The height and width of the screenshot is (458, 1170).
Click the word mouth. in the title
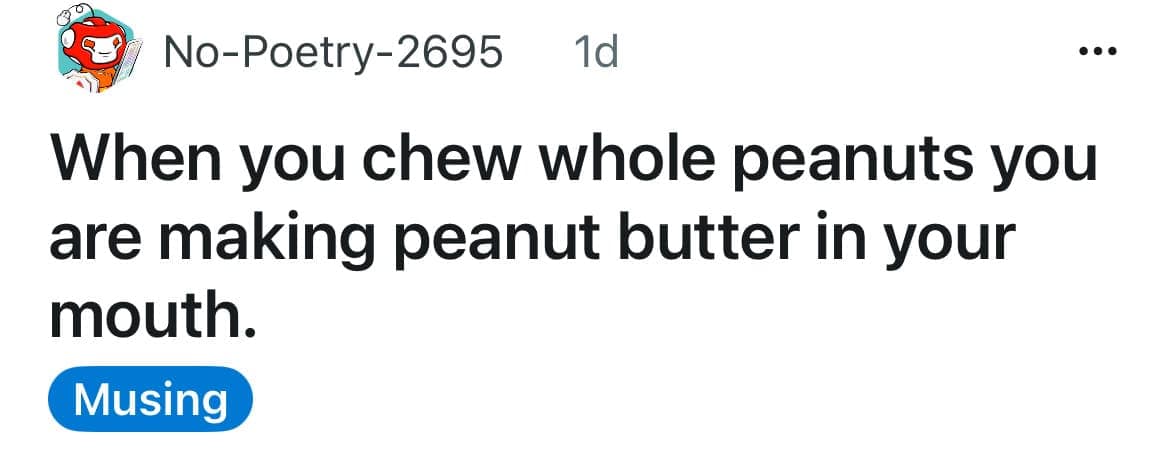pos(148,319)
